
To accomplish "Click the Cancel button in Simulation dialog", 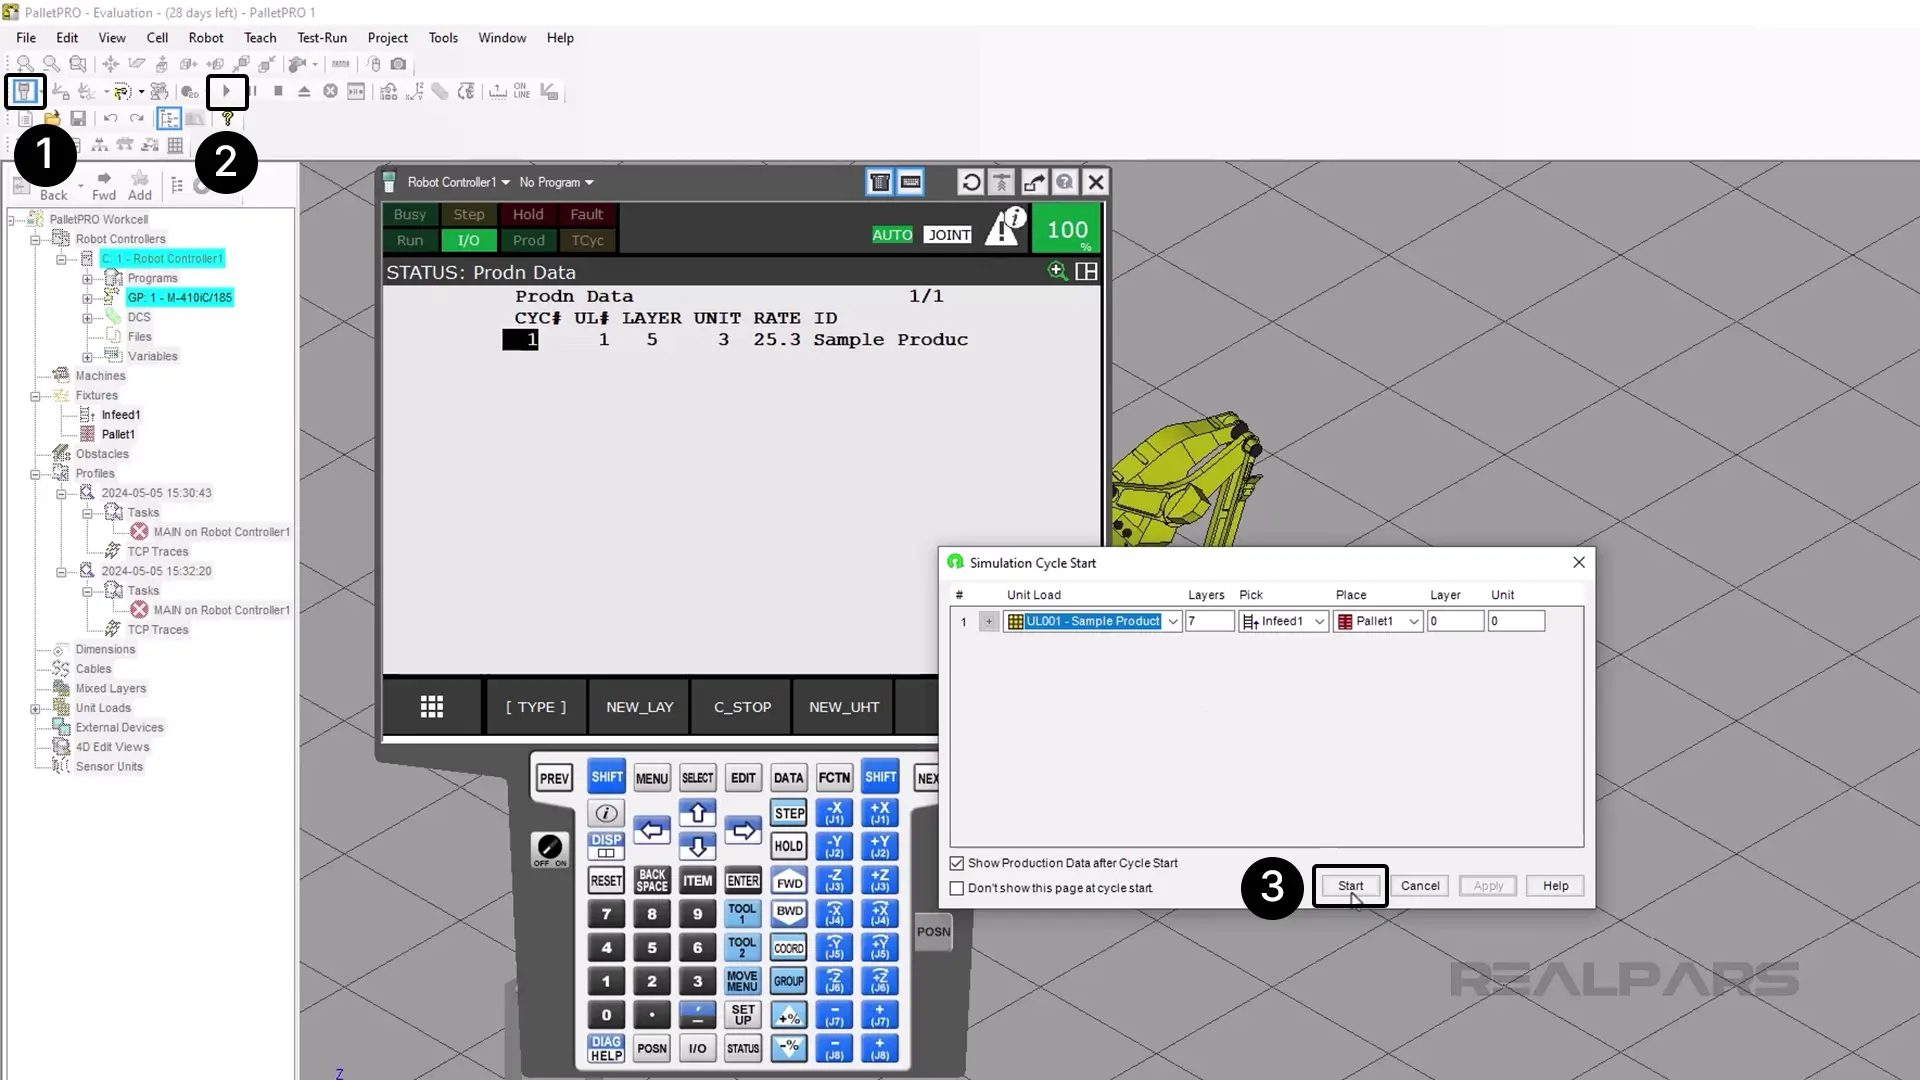I will tap(1422, 885).
